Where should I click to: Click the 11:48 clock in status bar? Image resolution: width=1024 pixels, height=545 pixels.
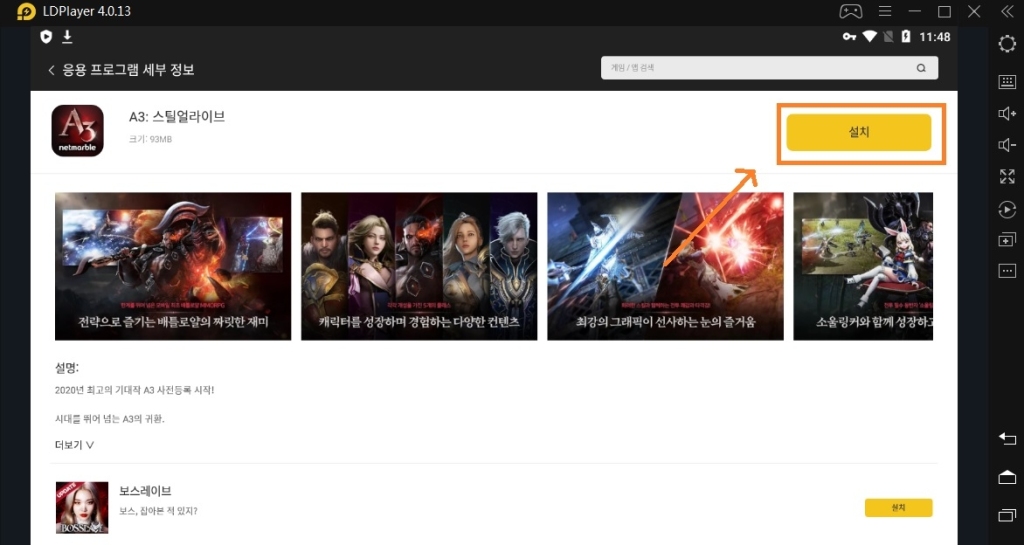coord(935,37)
